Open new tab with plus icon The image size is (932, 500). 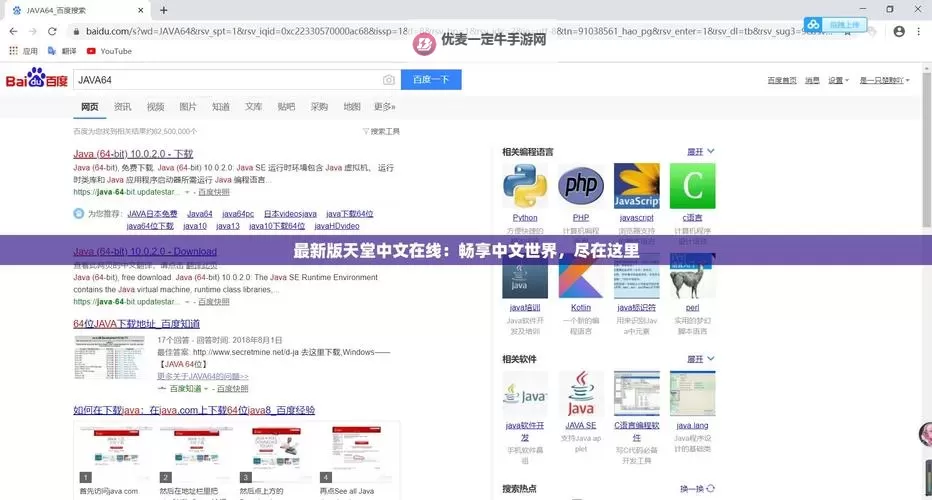(163, 10)
